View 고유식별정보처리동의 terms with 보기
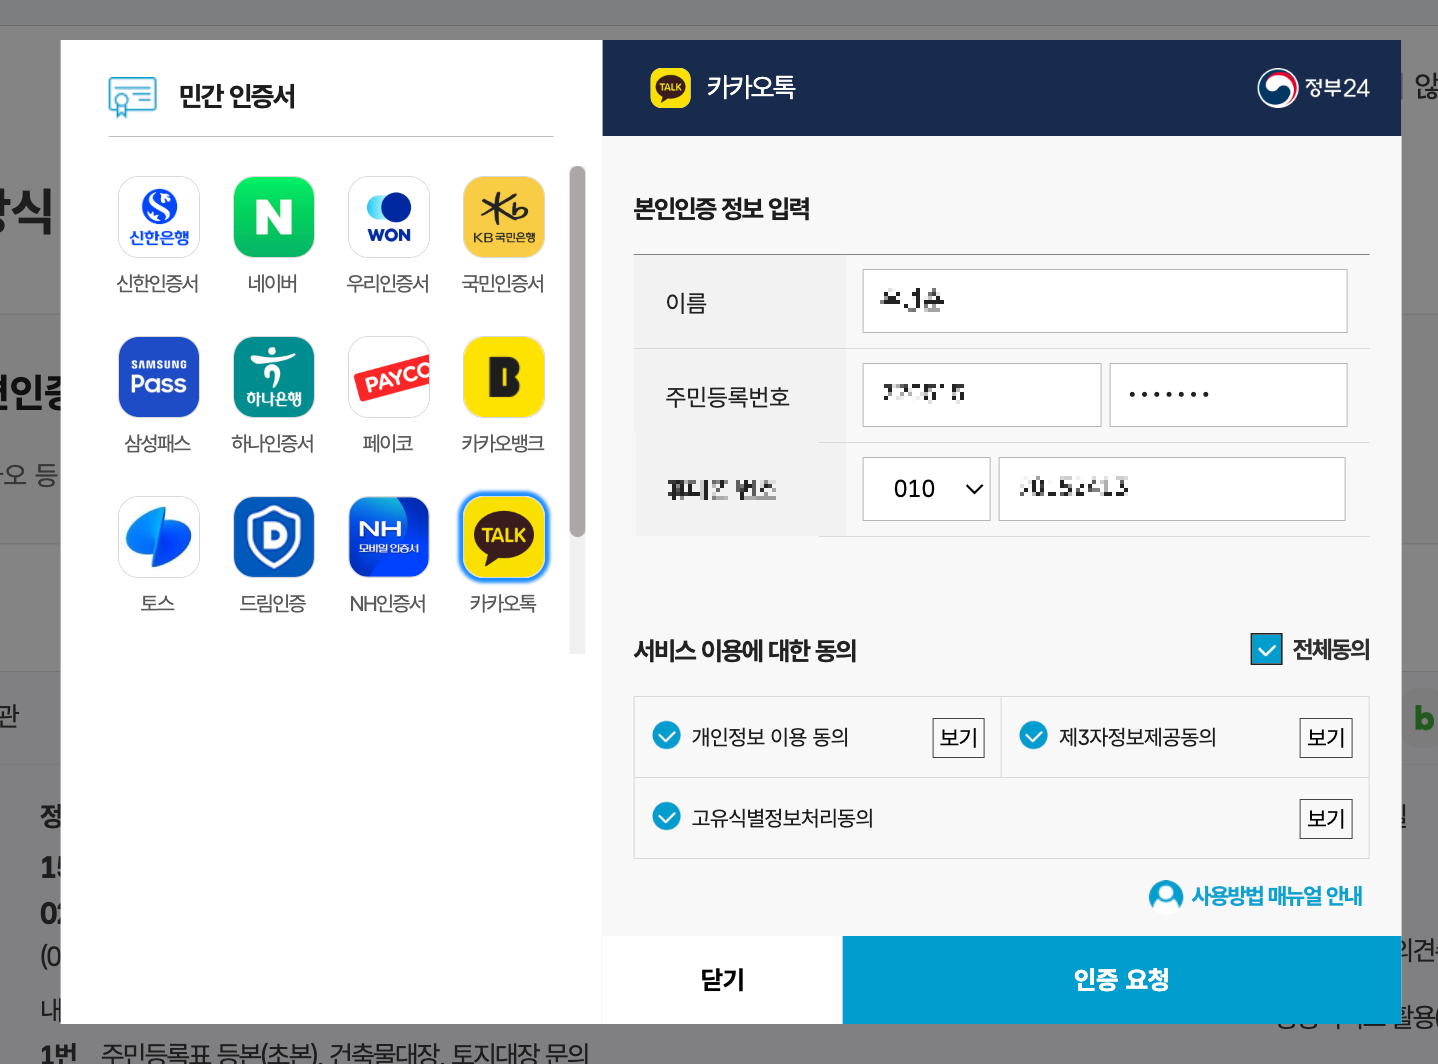This screenshot has height=1064, width=1438. (1326, 819)
